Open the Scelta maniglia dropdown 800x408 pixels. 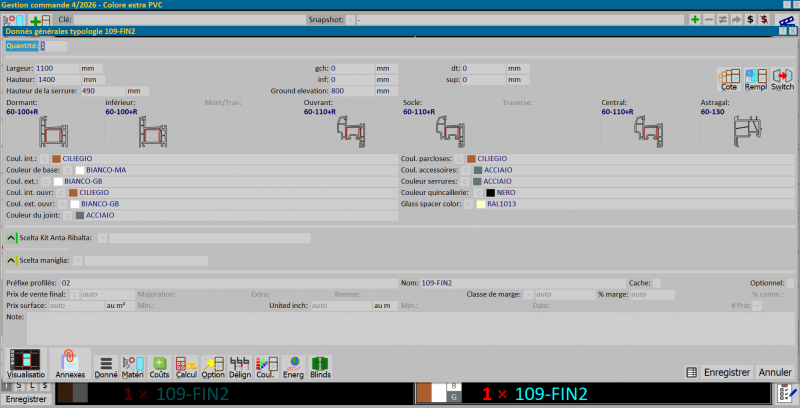pos(78,261)
